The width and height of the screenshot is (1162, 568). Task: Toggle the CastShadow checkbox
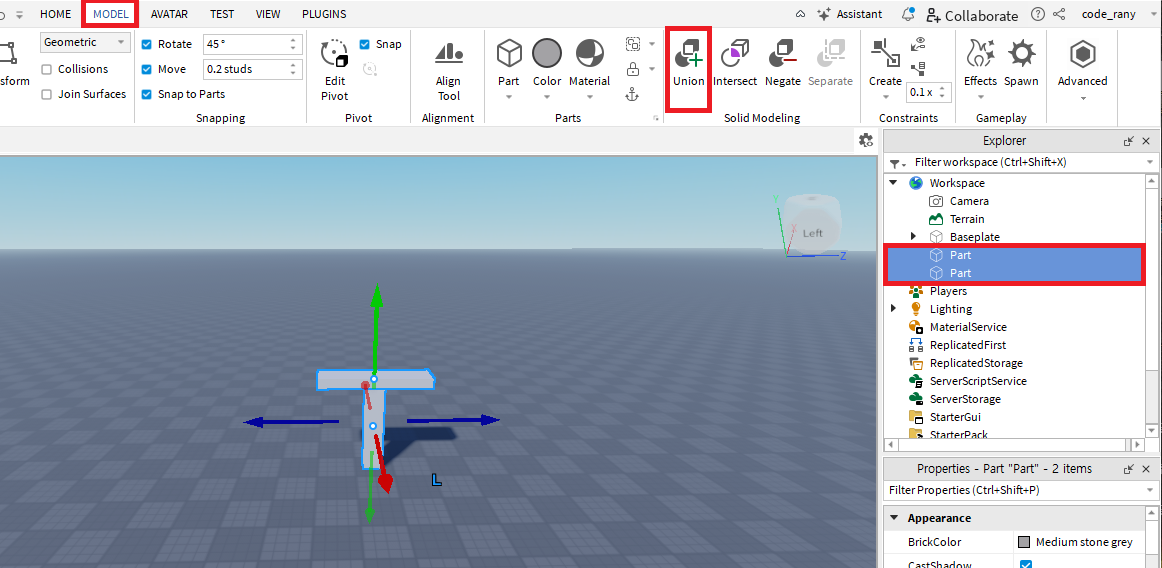pos(1026,565)
